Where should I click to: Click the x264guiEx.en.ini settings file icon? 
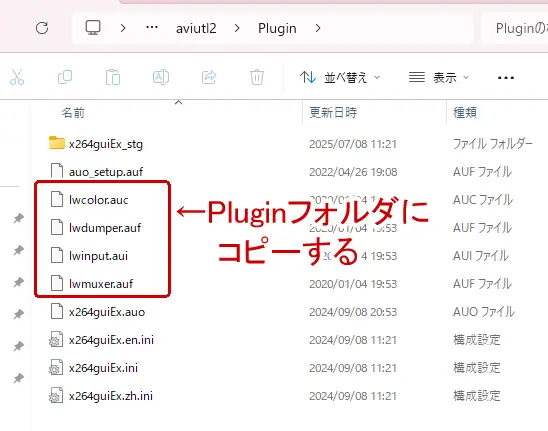56,339
